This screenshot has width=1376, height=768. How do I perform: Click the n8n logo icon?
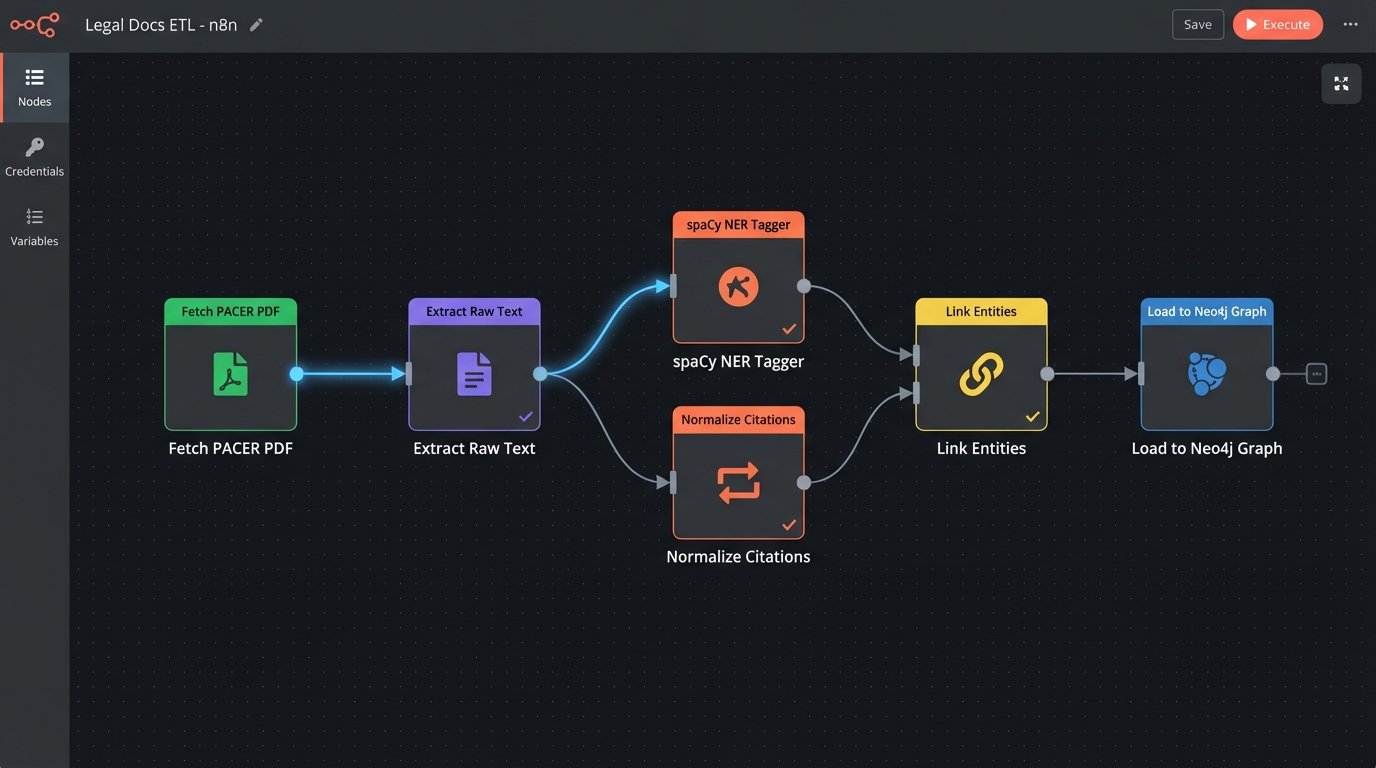(x=34, y=25)
